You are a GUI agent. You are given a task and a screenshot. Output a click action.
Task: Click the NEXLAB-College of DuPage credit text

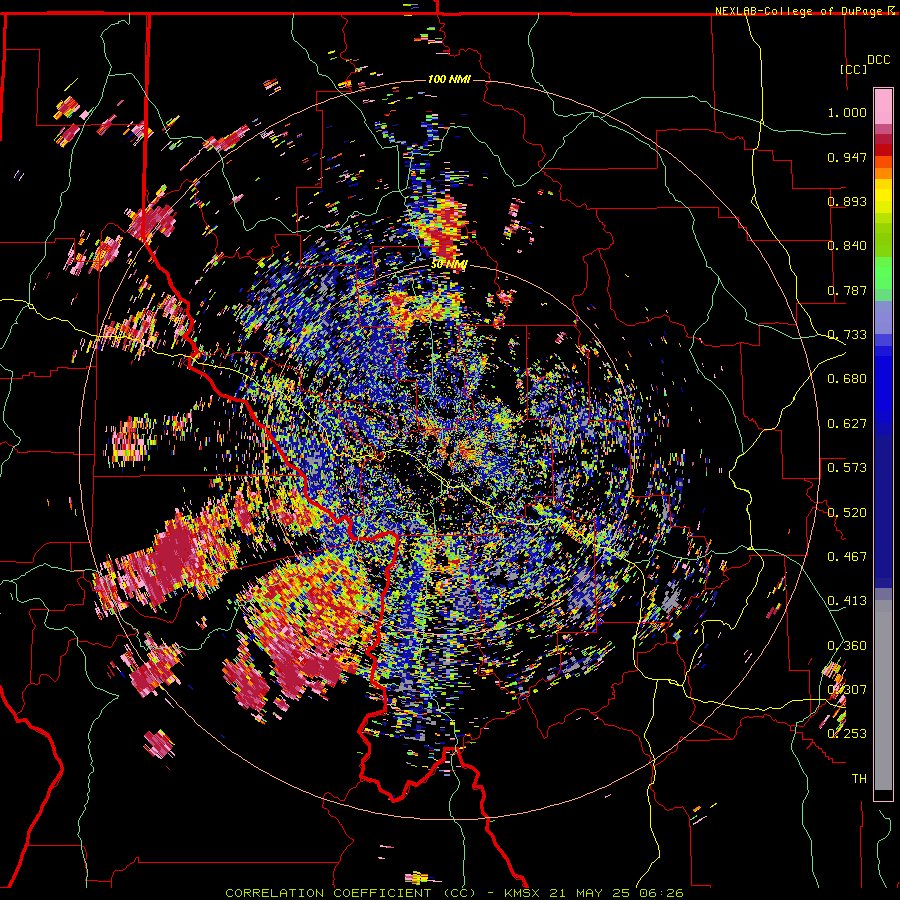pos(801,11)
